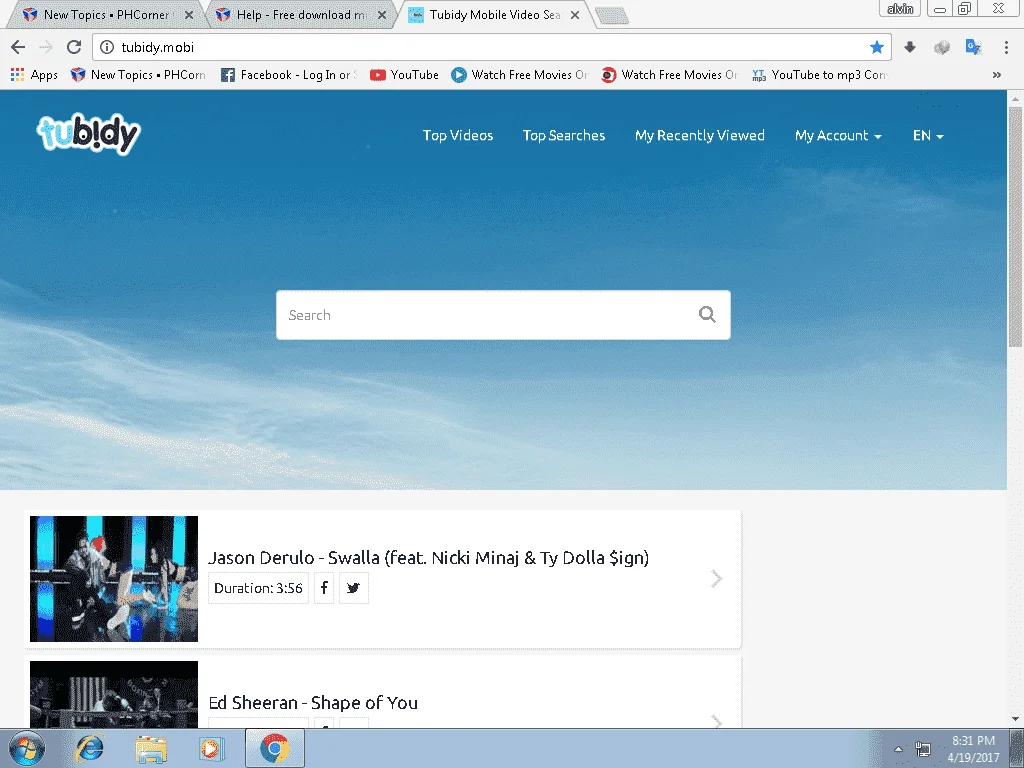
Task: Click the gray extension icon beside download arrow
Action: [941, 47]
